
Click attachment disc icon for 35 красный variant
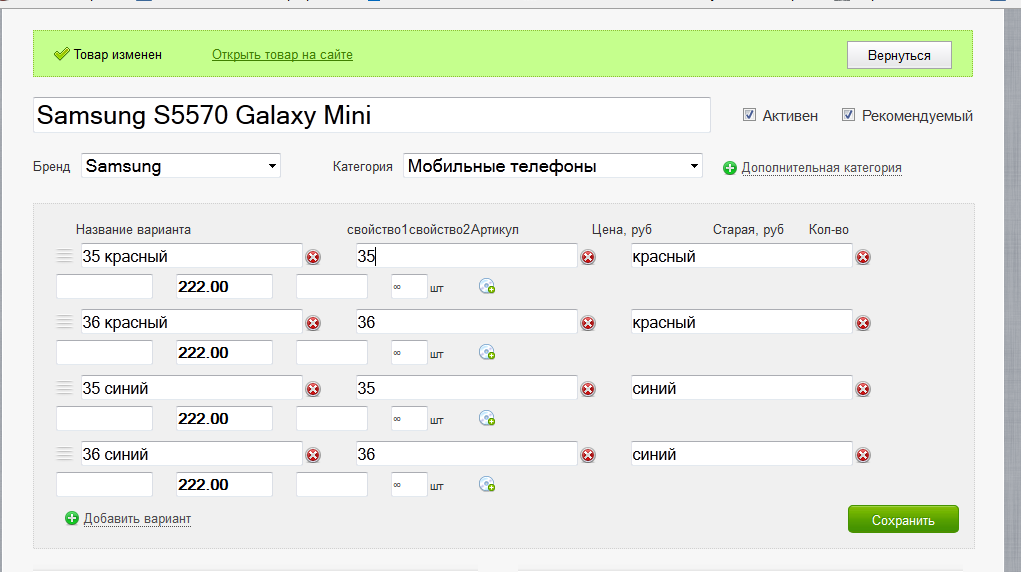tap(487, 287)
